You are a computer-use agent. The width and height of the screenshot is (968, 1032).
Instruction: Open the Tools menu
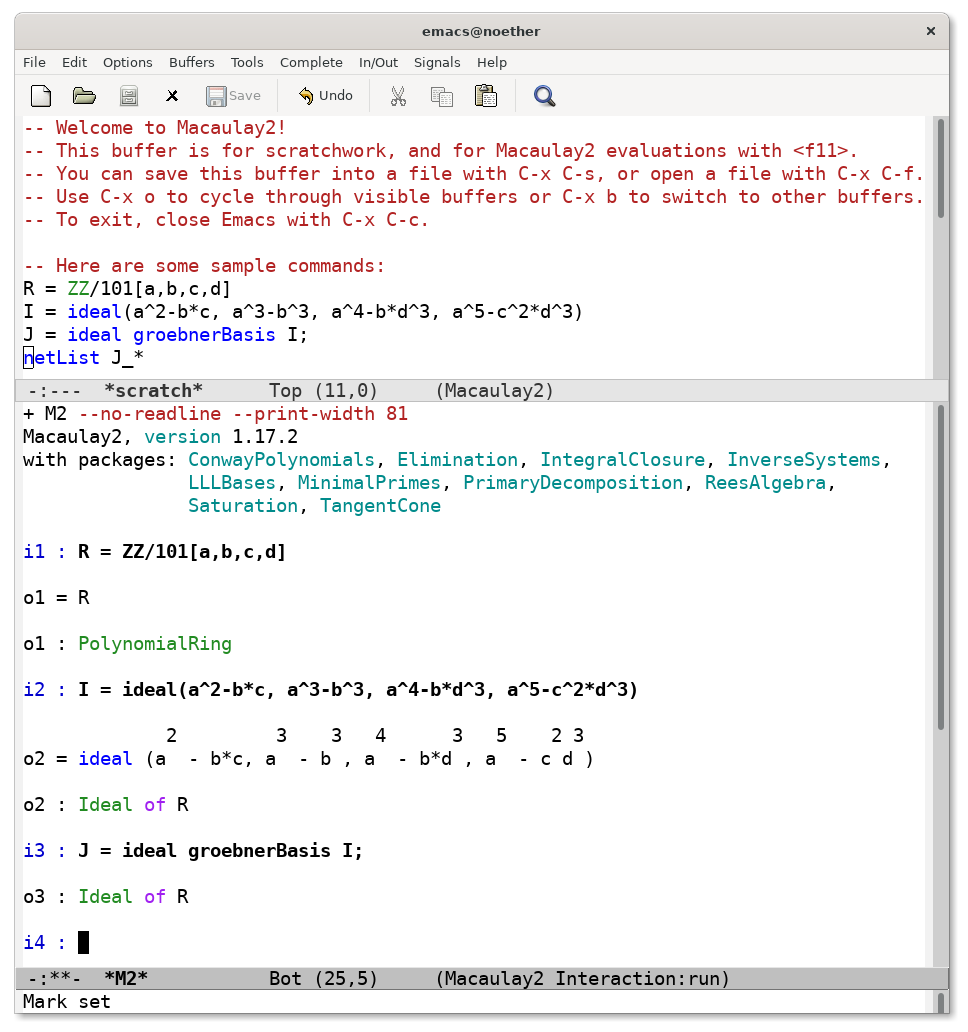(247, 63)
